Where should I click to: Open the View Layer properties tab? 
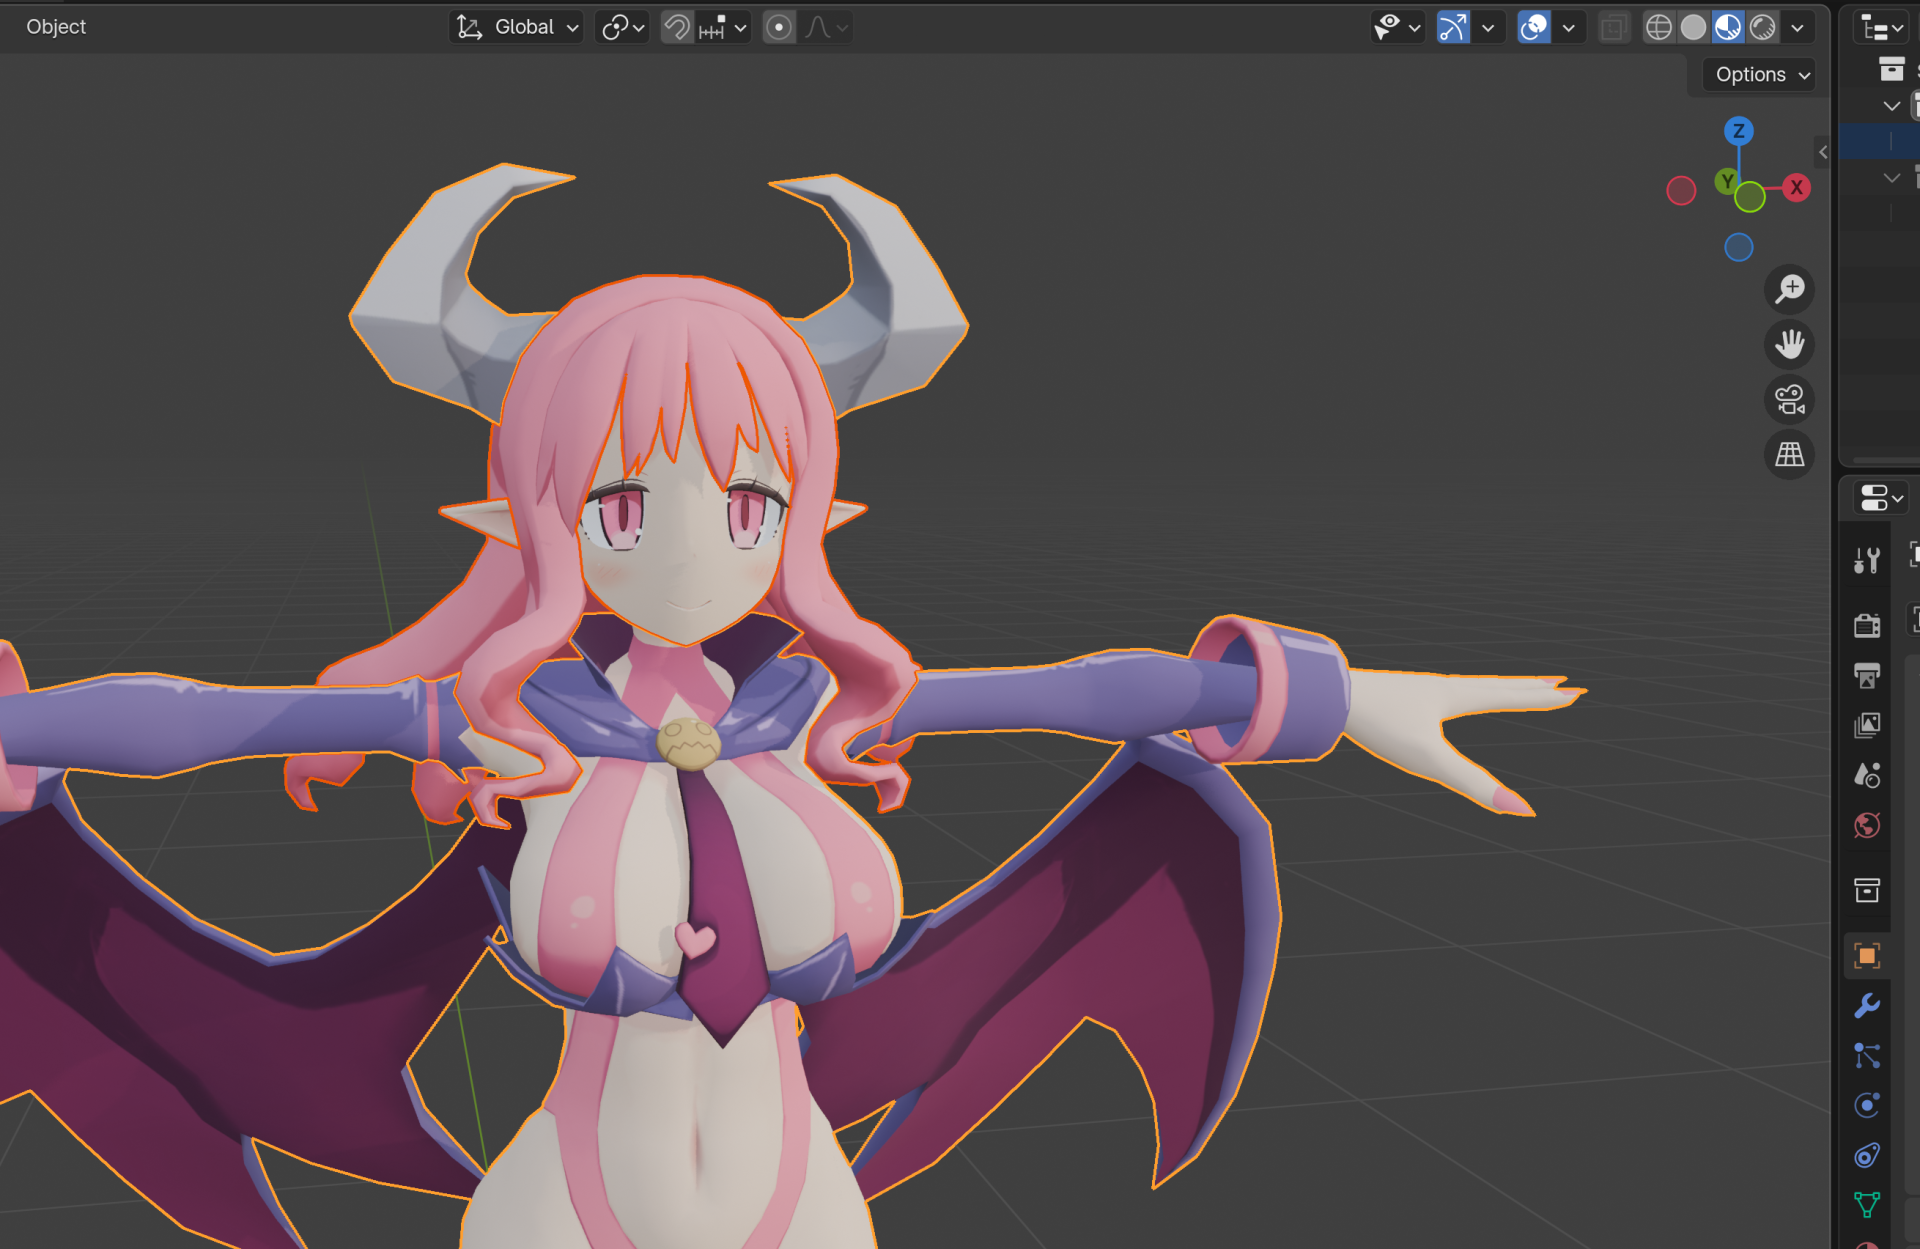tap(1867, 726)
